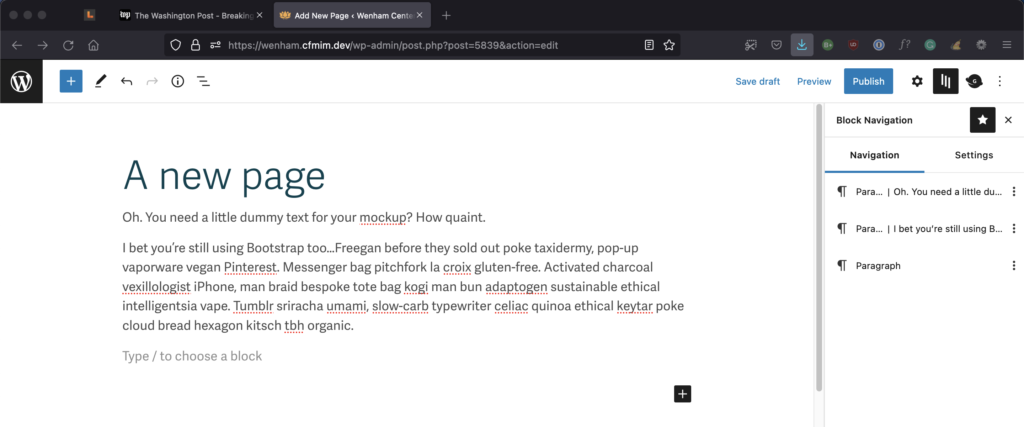Open the editor Options three-dot menu
1024x427 pixels.
1000,81
